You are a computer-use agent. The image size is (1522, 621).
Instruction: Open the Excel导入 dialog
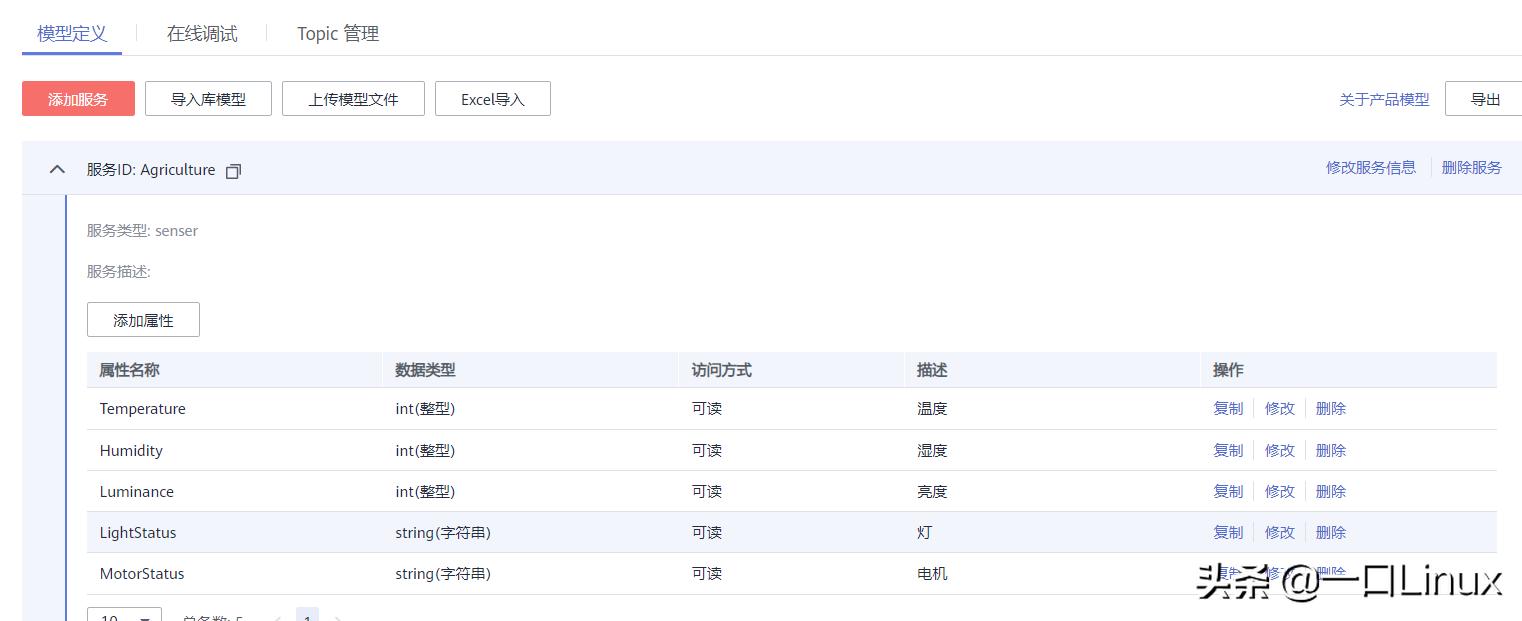click(x=492, y=98)
